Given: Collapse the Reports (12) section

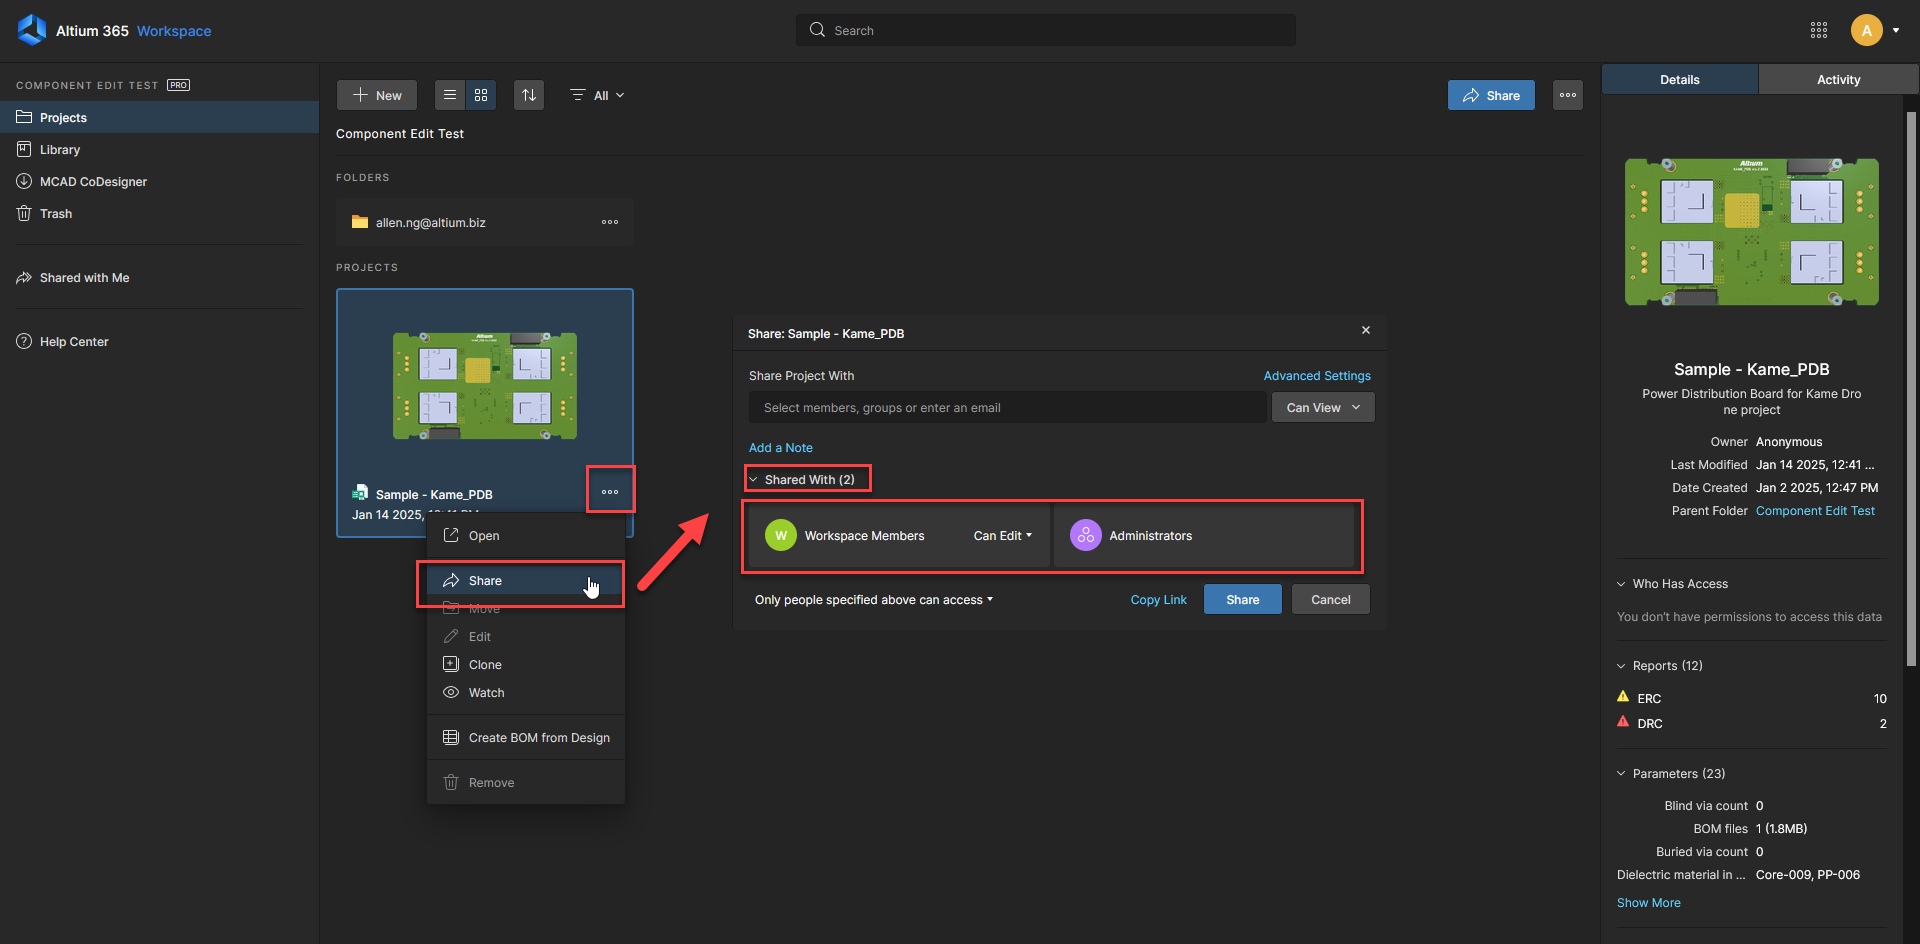Looking at the screenshot, I should point(1659,666).
